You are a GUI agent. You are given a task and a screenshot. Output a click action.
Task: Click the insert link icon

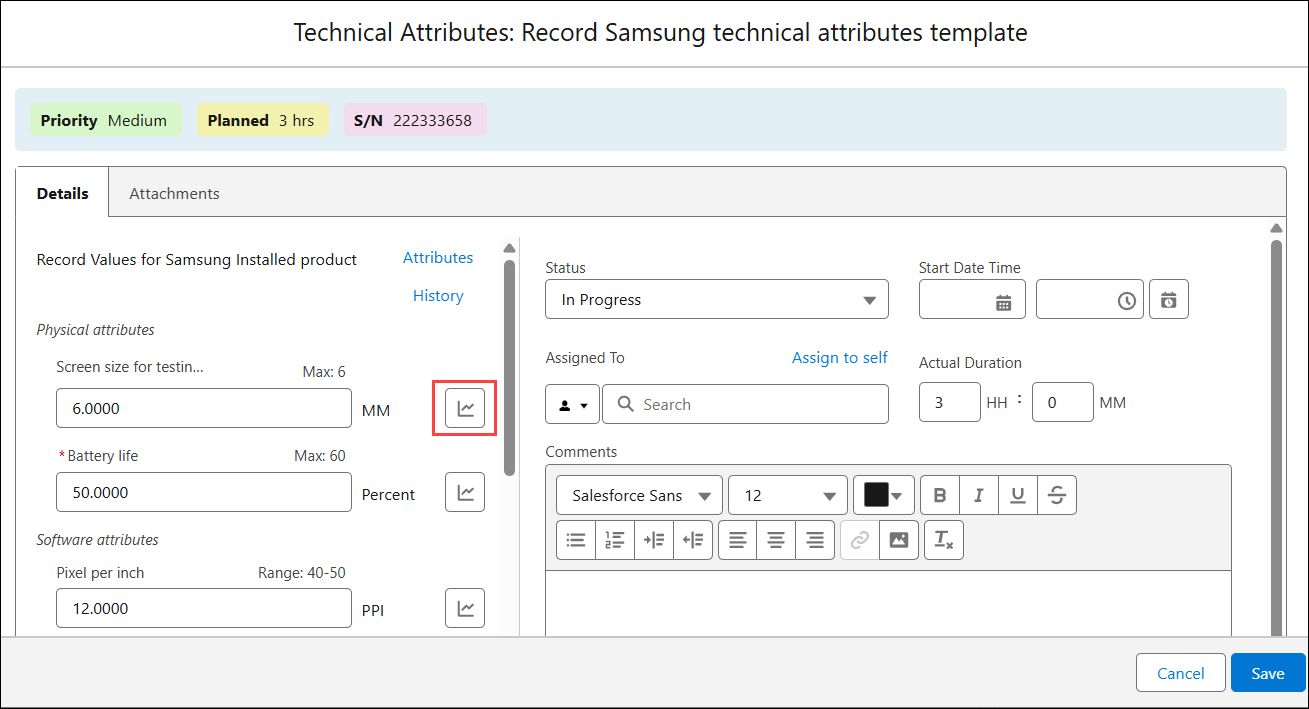tap(860, 540)
